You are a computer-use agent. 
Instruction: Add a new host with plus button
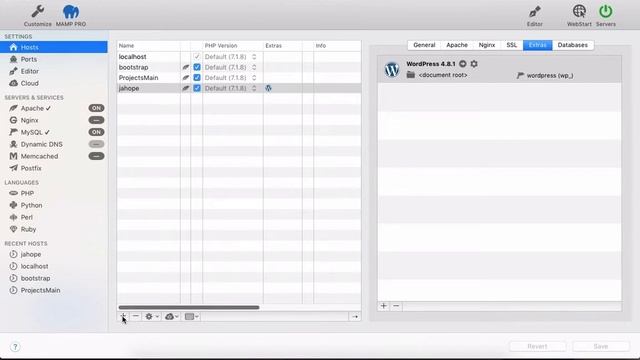tap(123, 316)
